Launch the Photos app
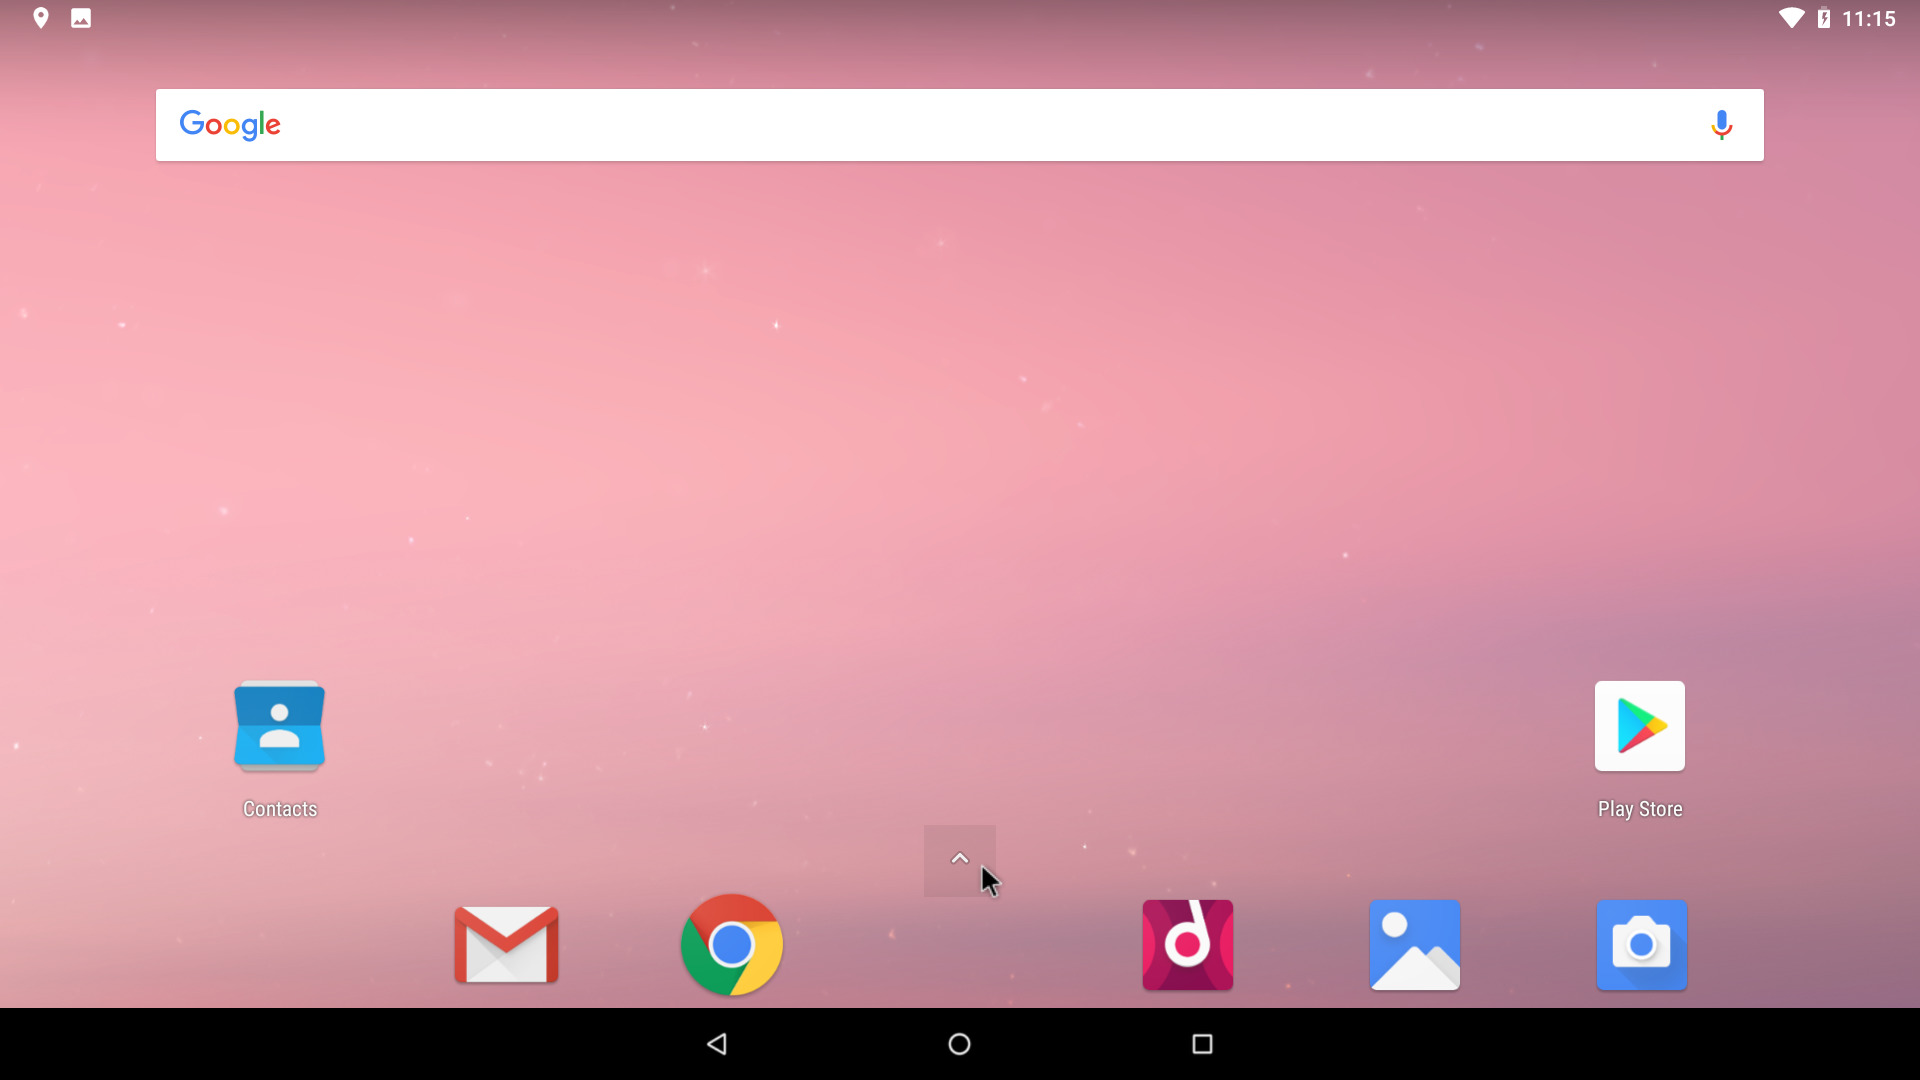1920x1080 pixels. click(x=1414, y=944)
